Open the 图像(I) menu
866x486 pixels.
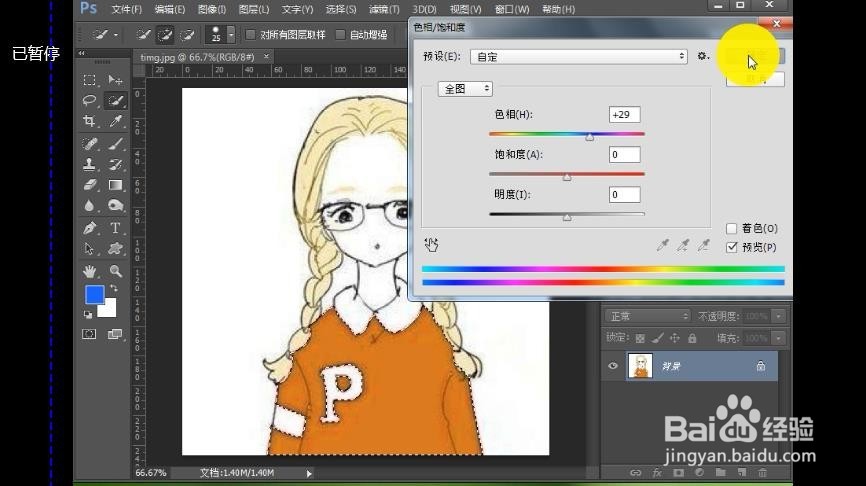(x=212, y=9)
